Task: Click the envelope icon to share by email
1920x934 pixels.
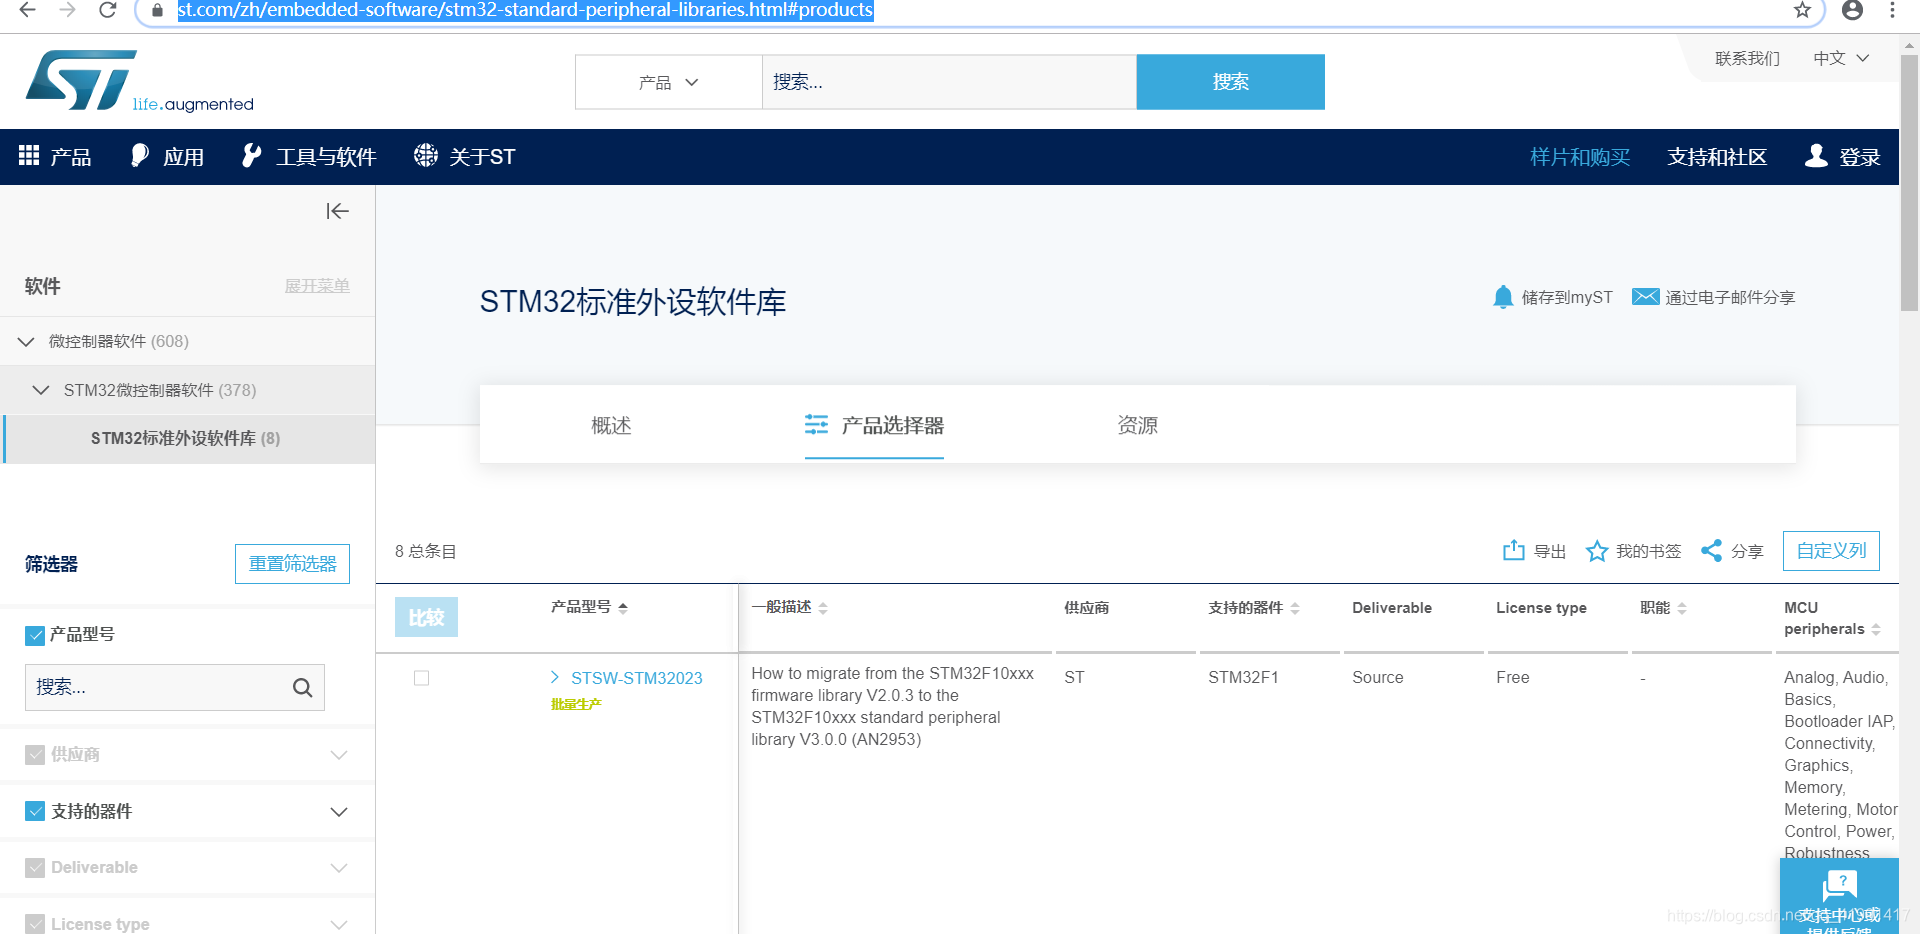Action: point(1645,297)
